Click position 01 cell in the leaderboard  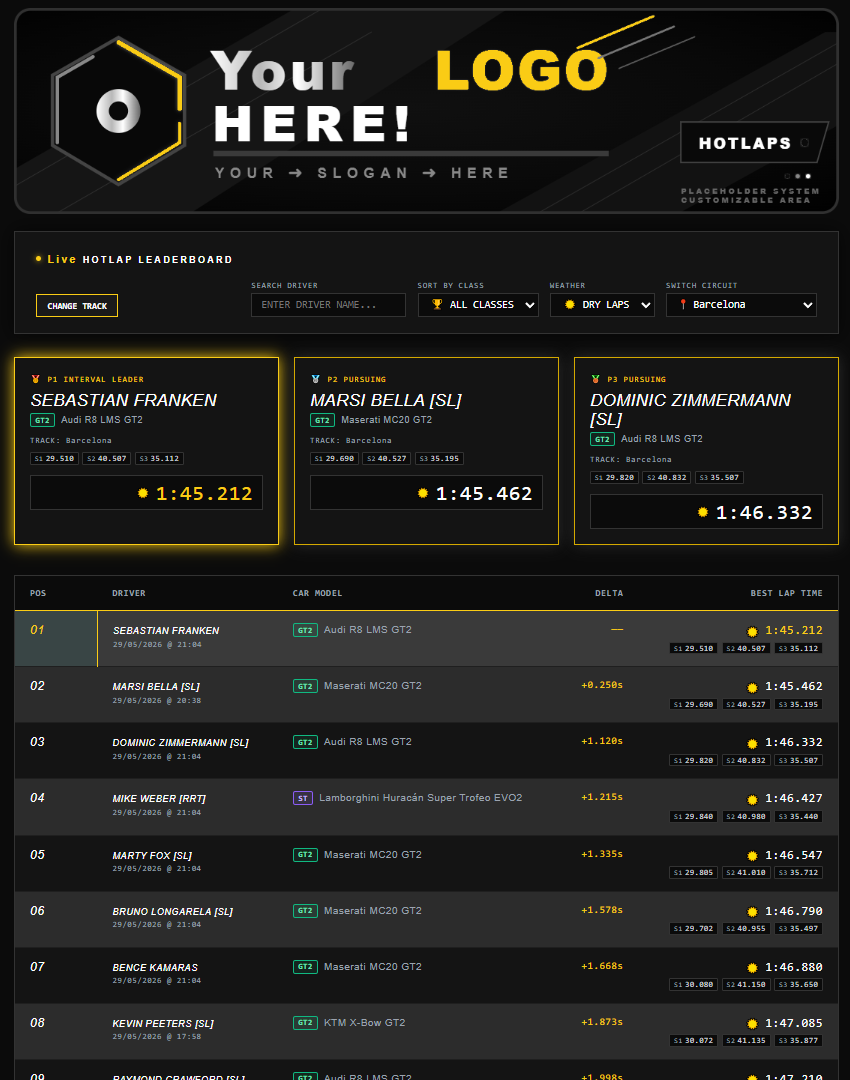[56, 638]
